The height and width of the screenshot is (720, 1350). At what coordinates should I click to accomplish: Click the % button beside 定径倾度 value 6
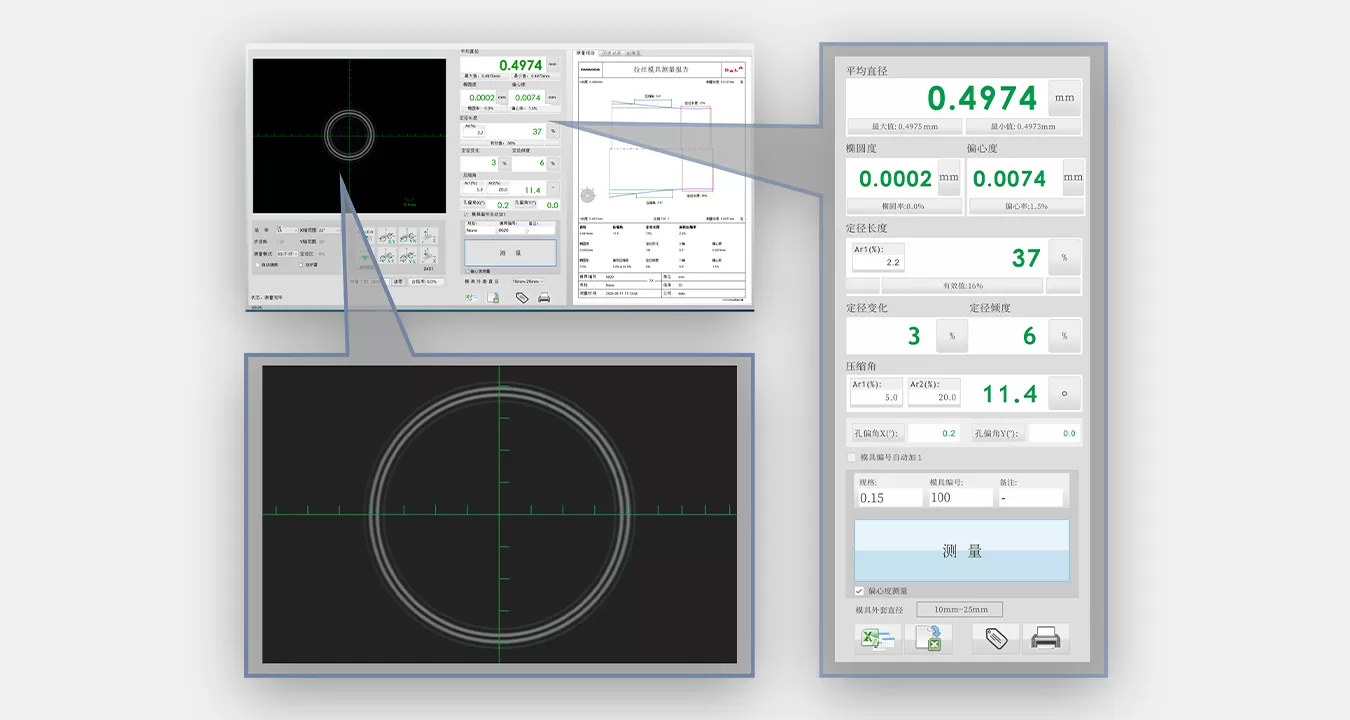click(1064, 336)
